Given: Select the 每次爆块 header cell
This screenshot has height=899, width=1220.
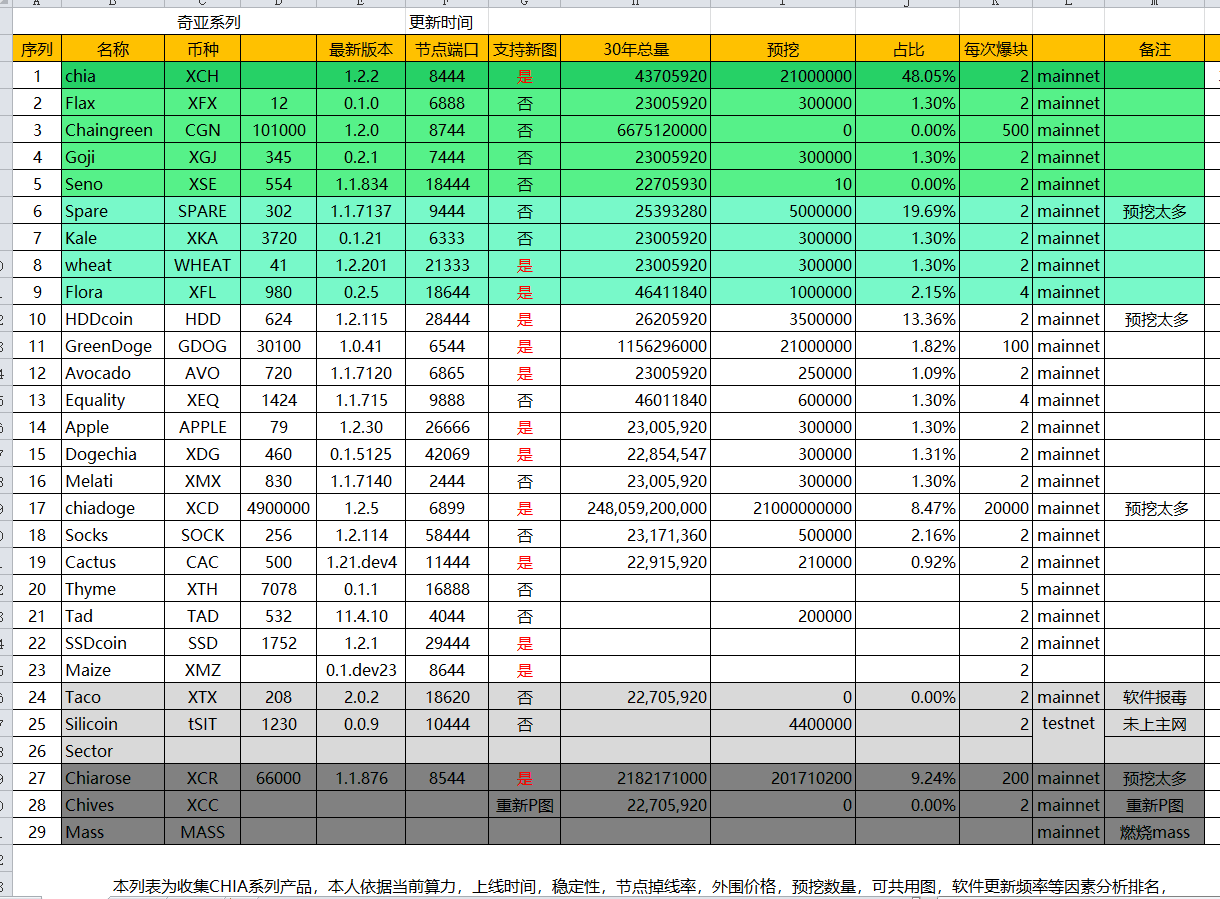Looking at the screenshot, I should (x=995, y=49).
